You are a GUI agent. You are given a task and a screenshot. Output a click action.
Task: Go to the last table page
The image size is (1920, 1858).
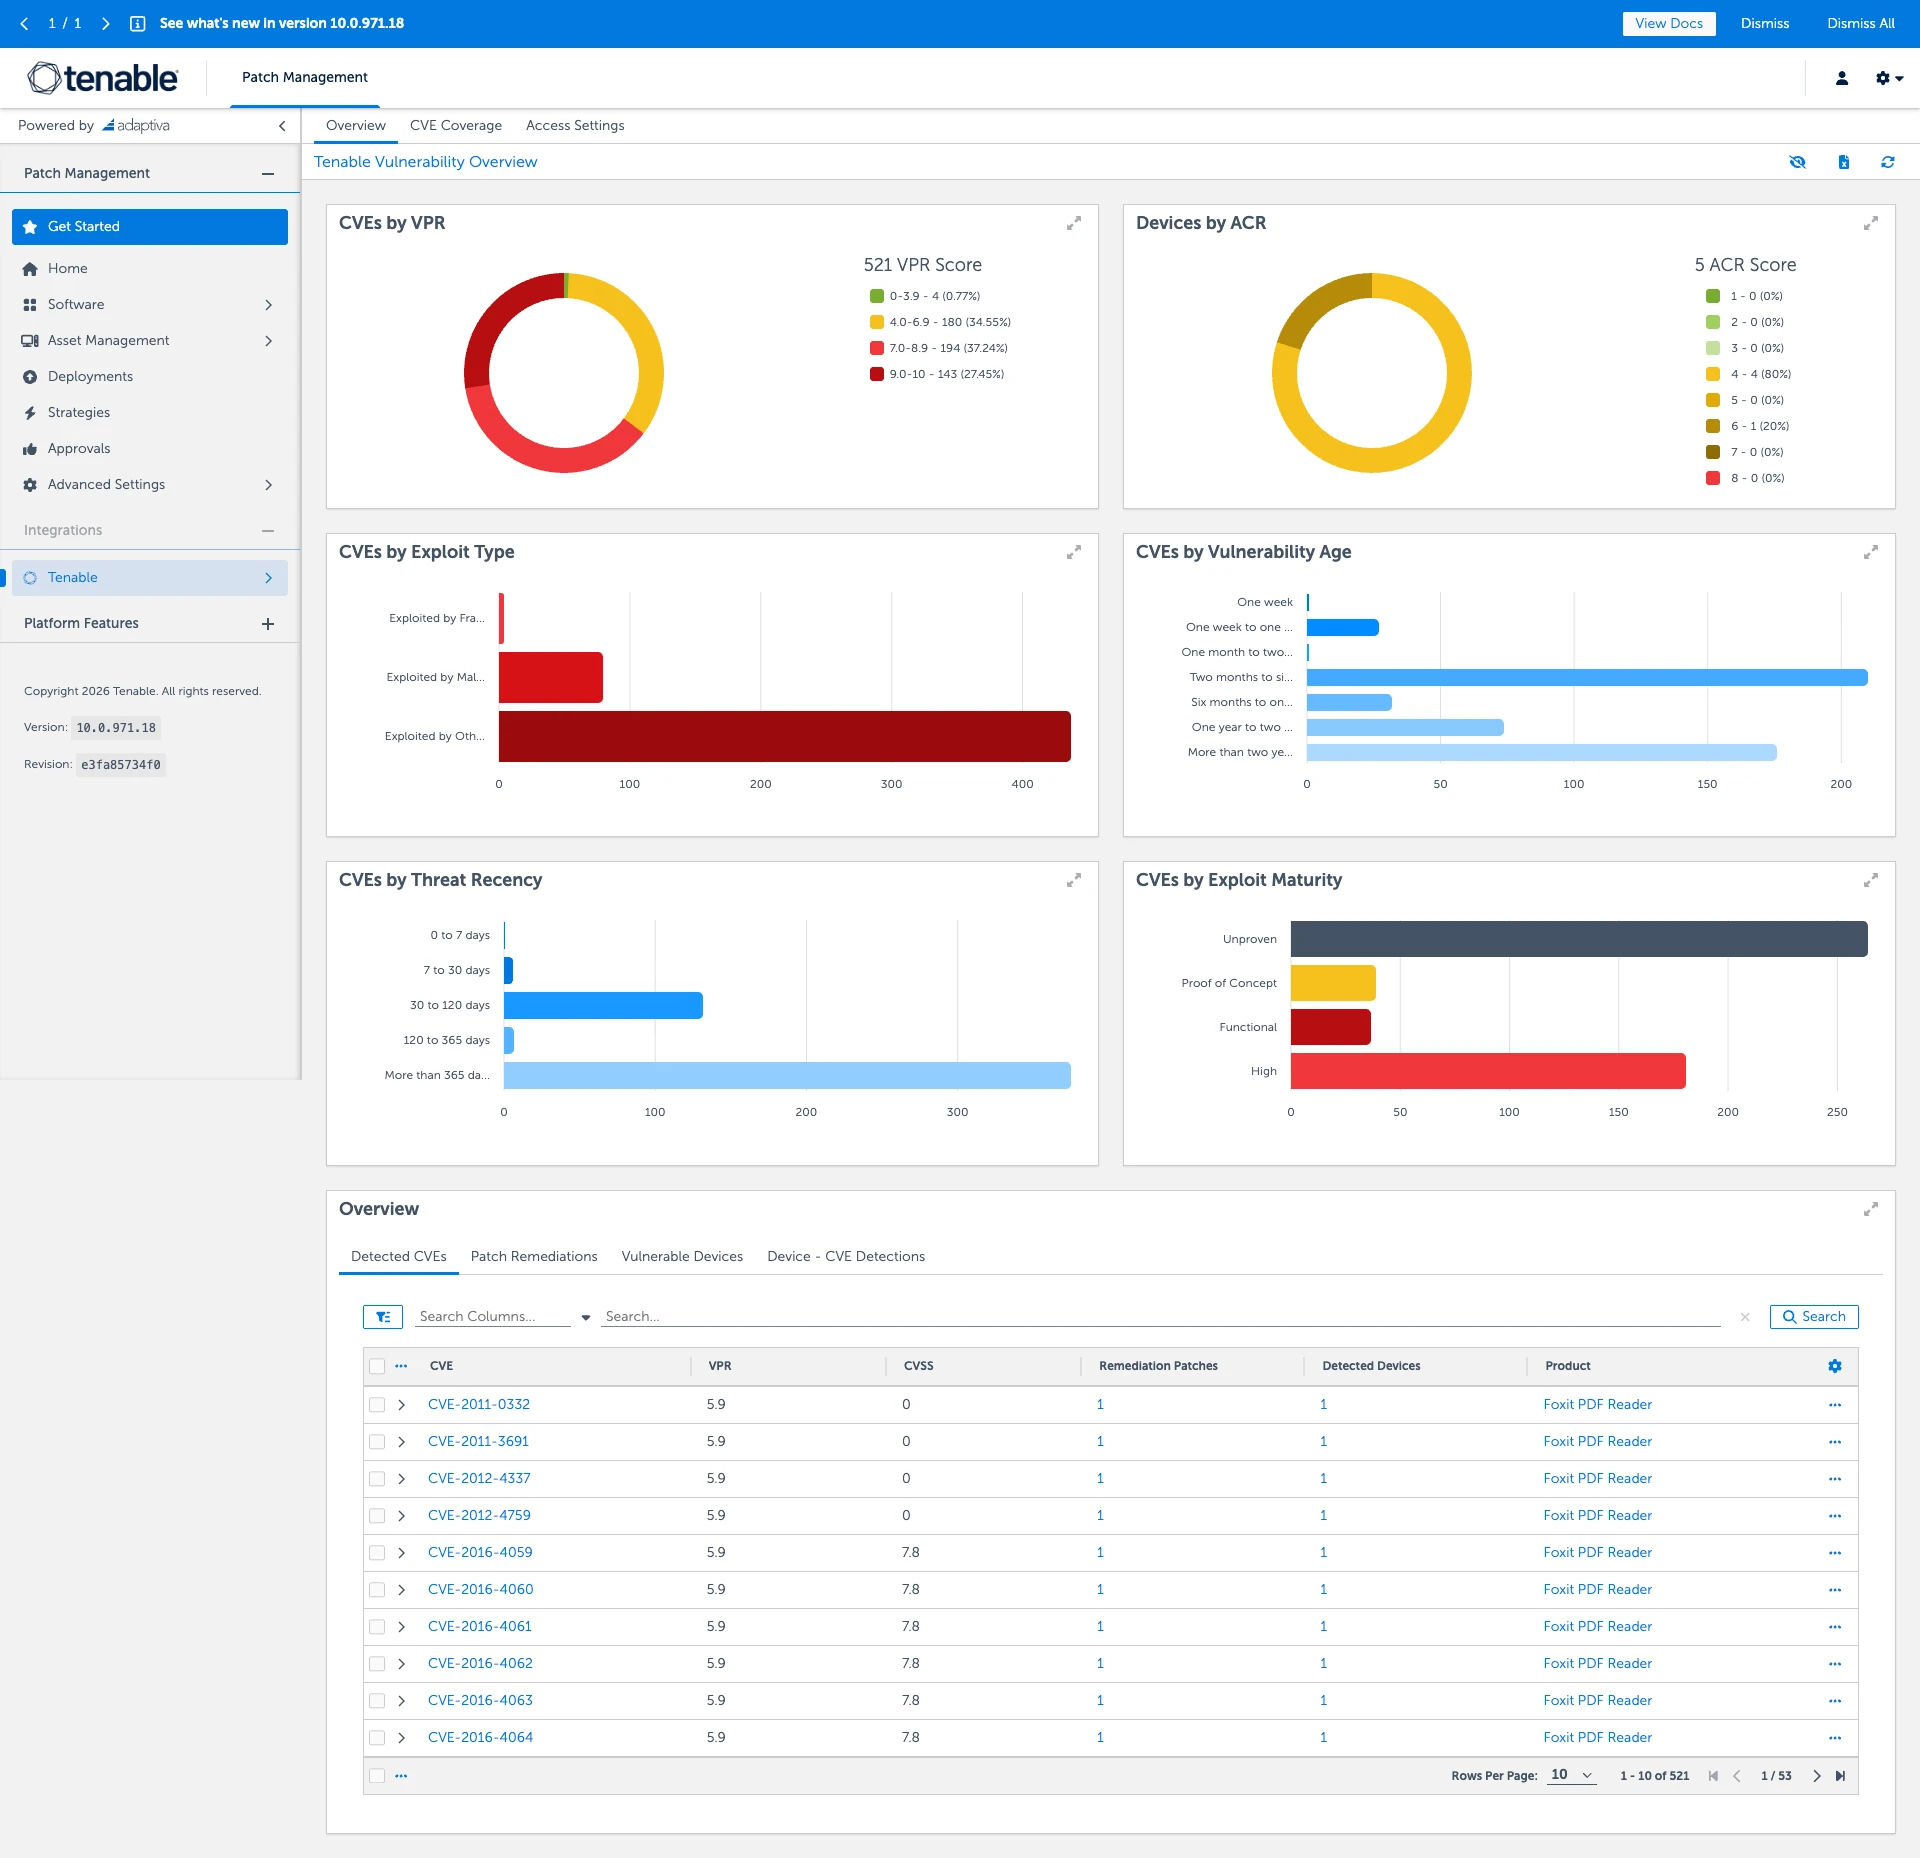(x=1840, y=1776)
